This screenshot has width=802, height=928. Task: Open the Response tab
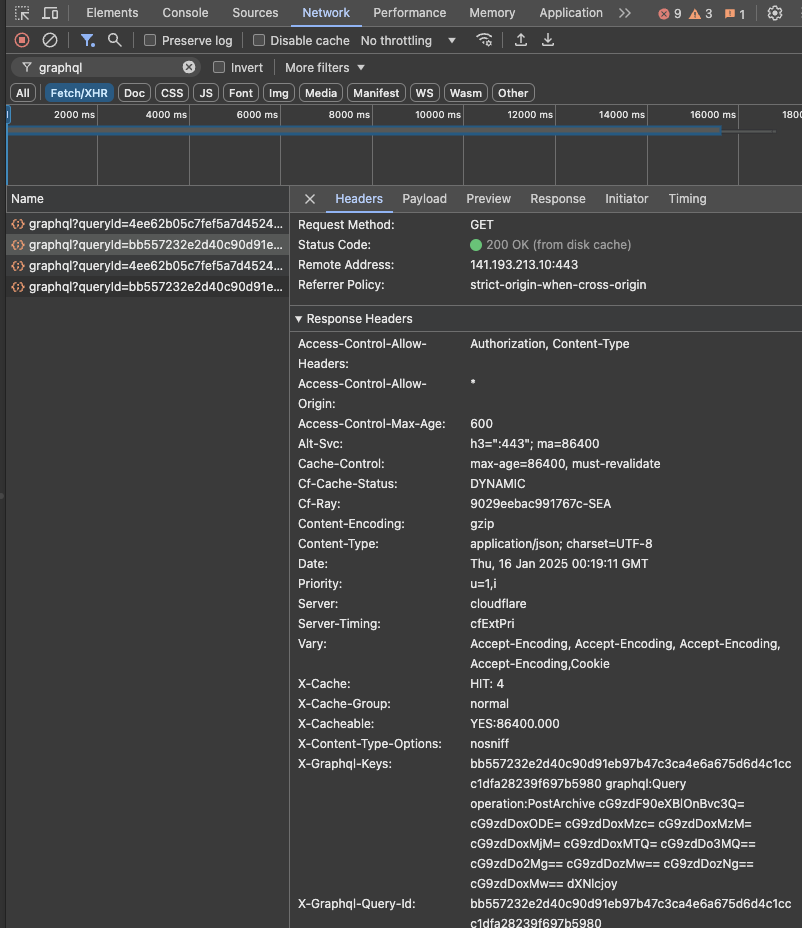[x=558, y=199]
